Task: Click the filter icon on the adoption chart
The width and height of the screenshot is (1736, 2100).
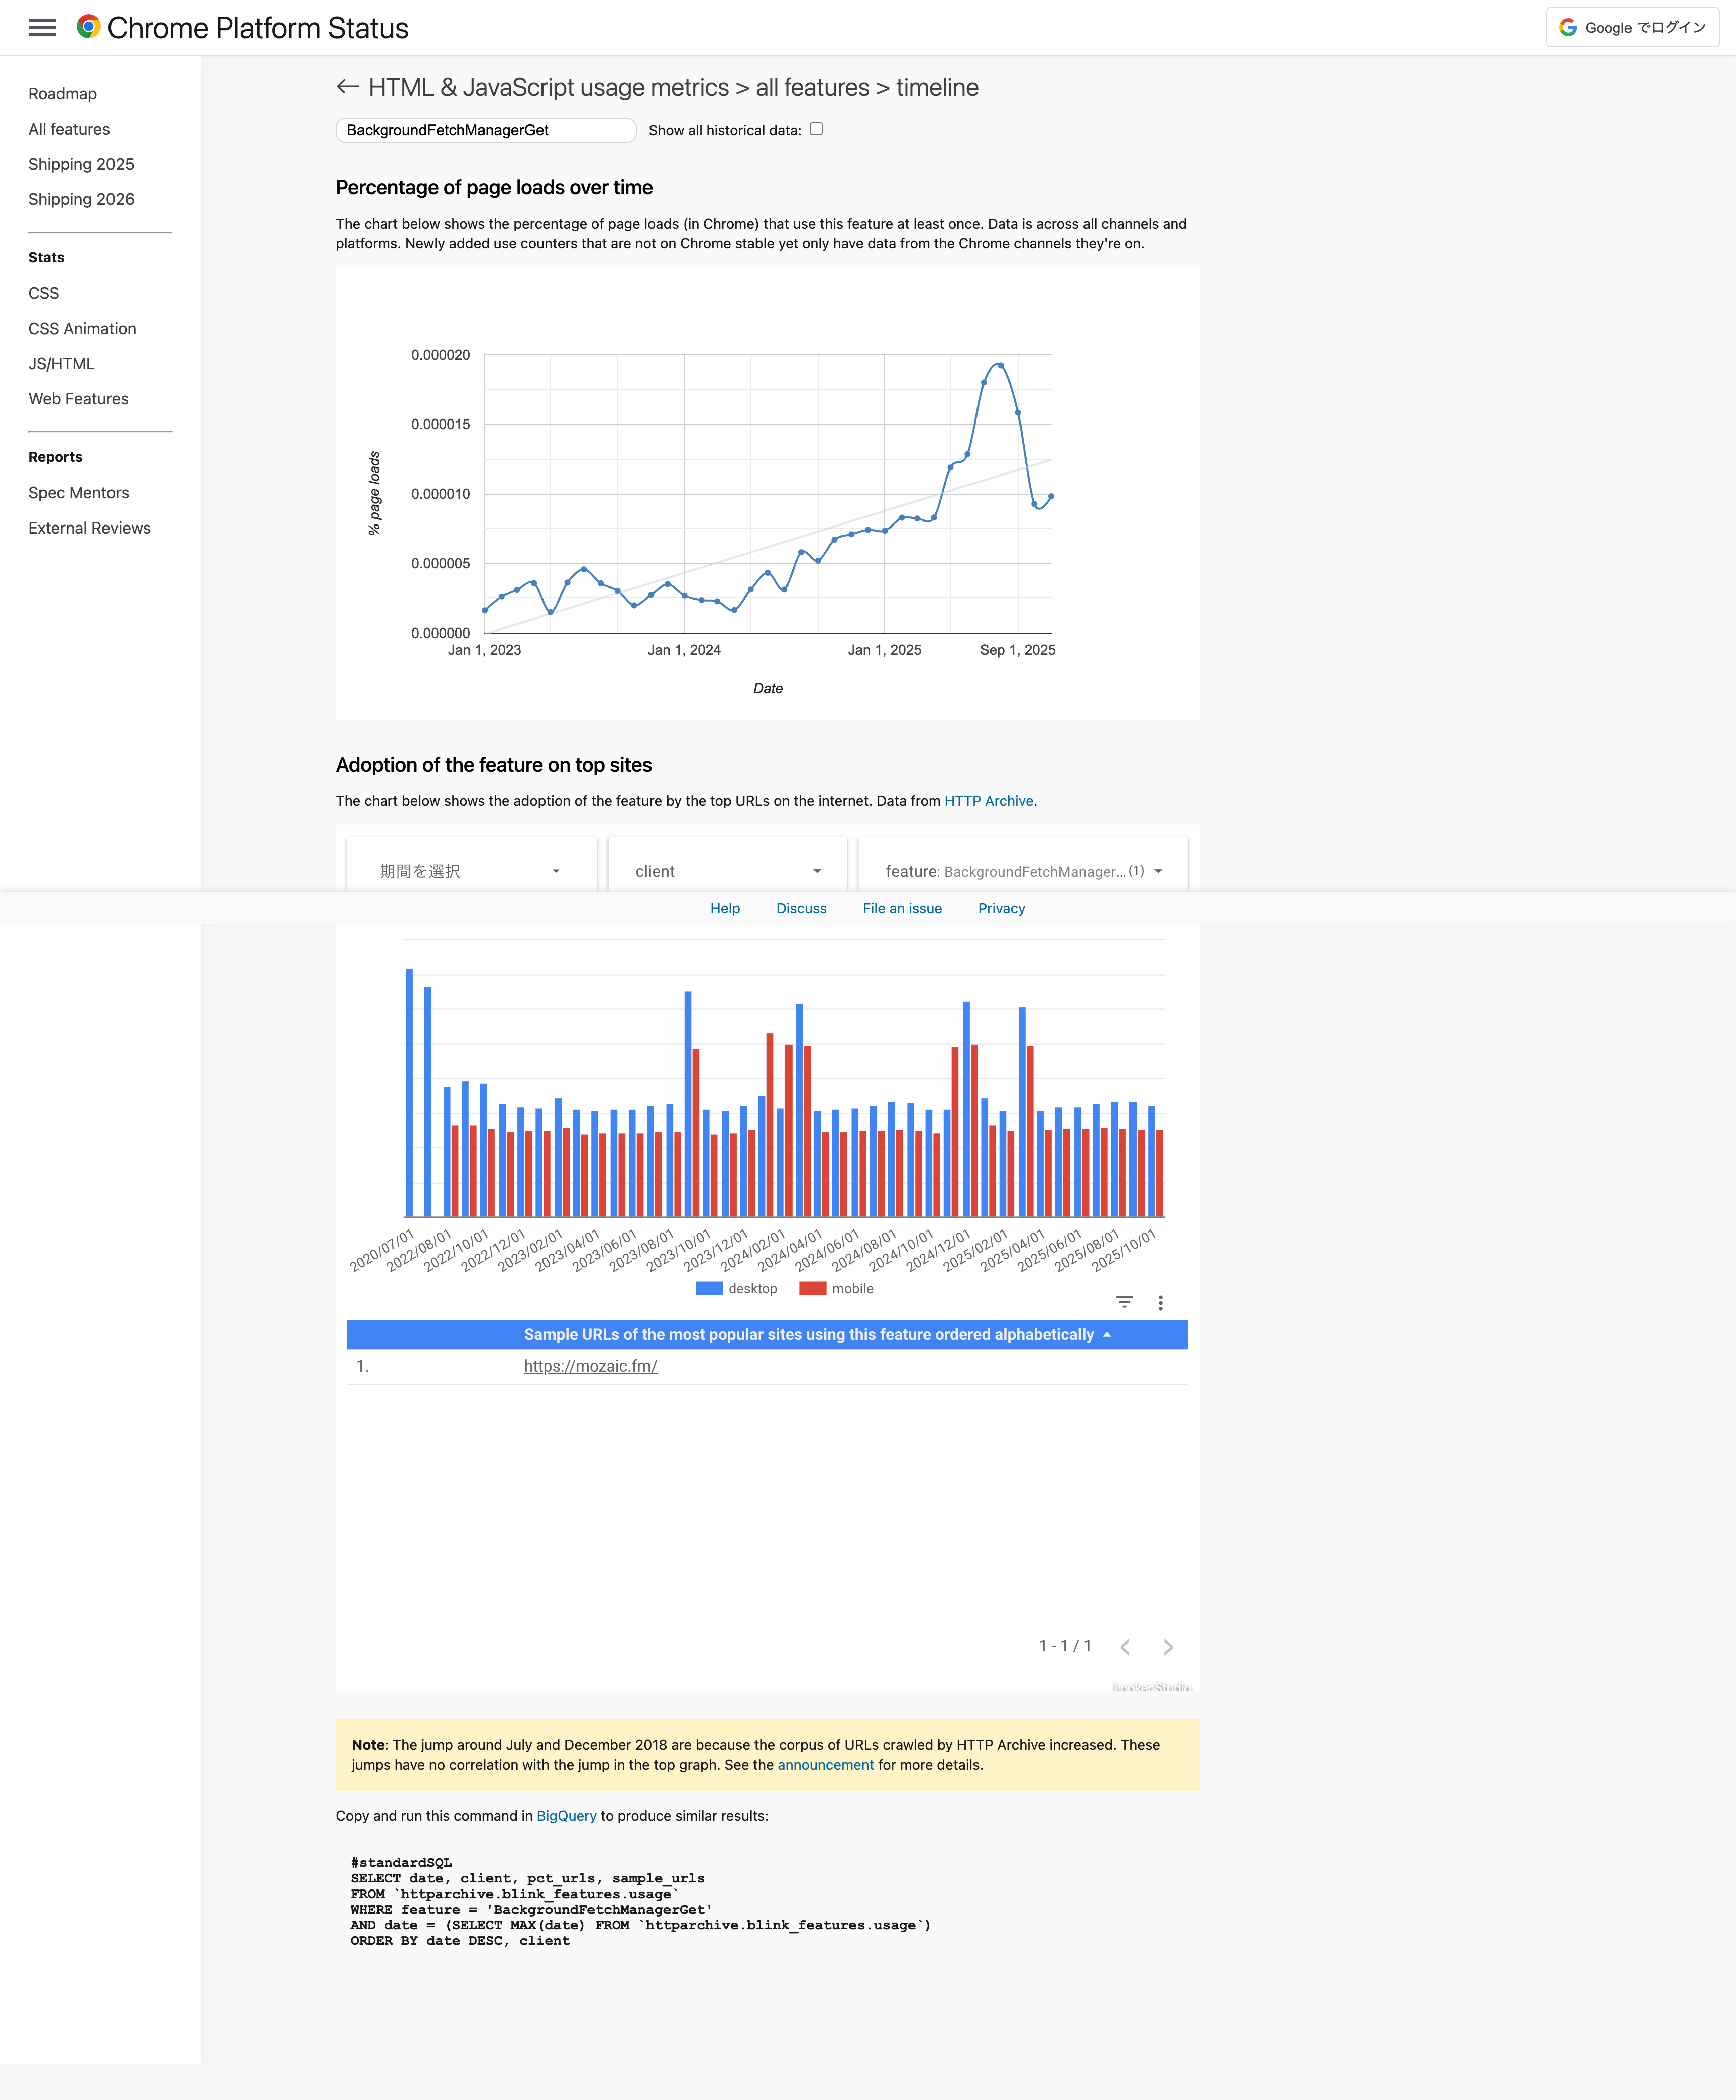Action: click(x=1124, y=1301)
